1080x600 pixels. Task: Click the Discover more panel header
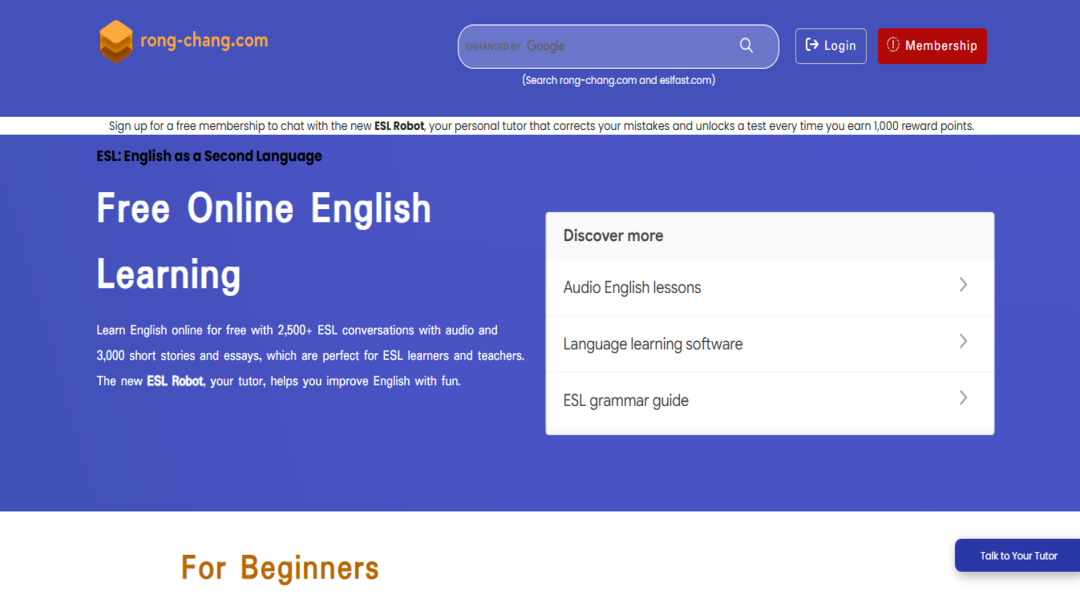613,236
